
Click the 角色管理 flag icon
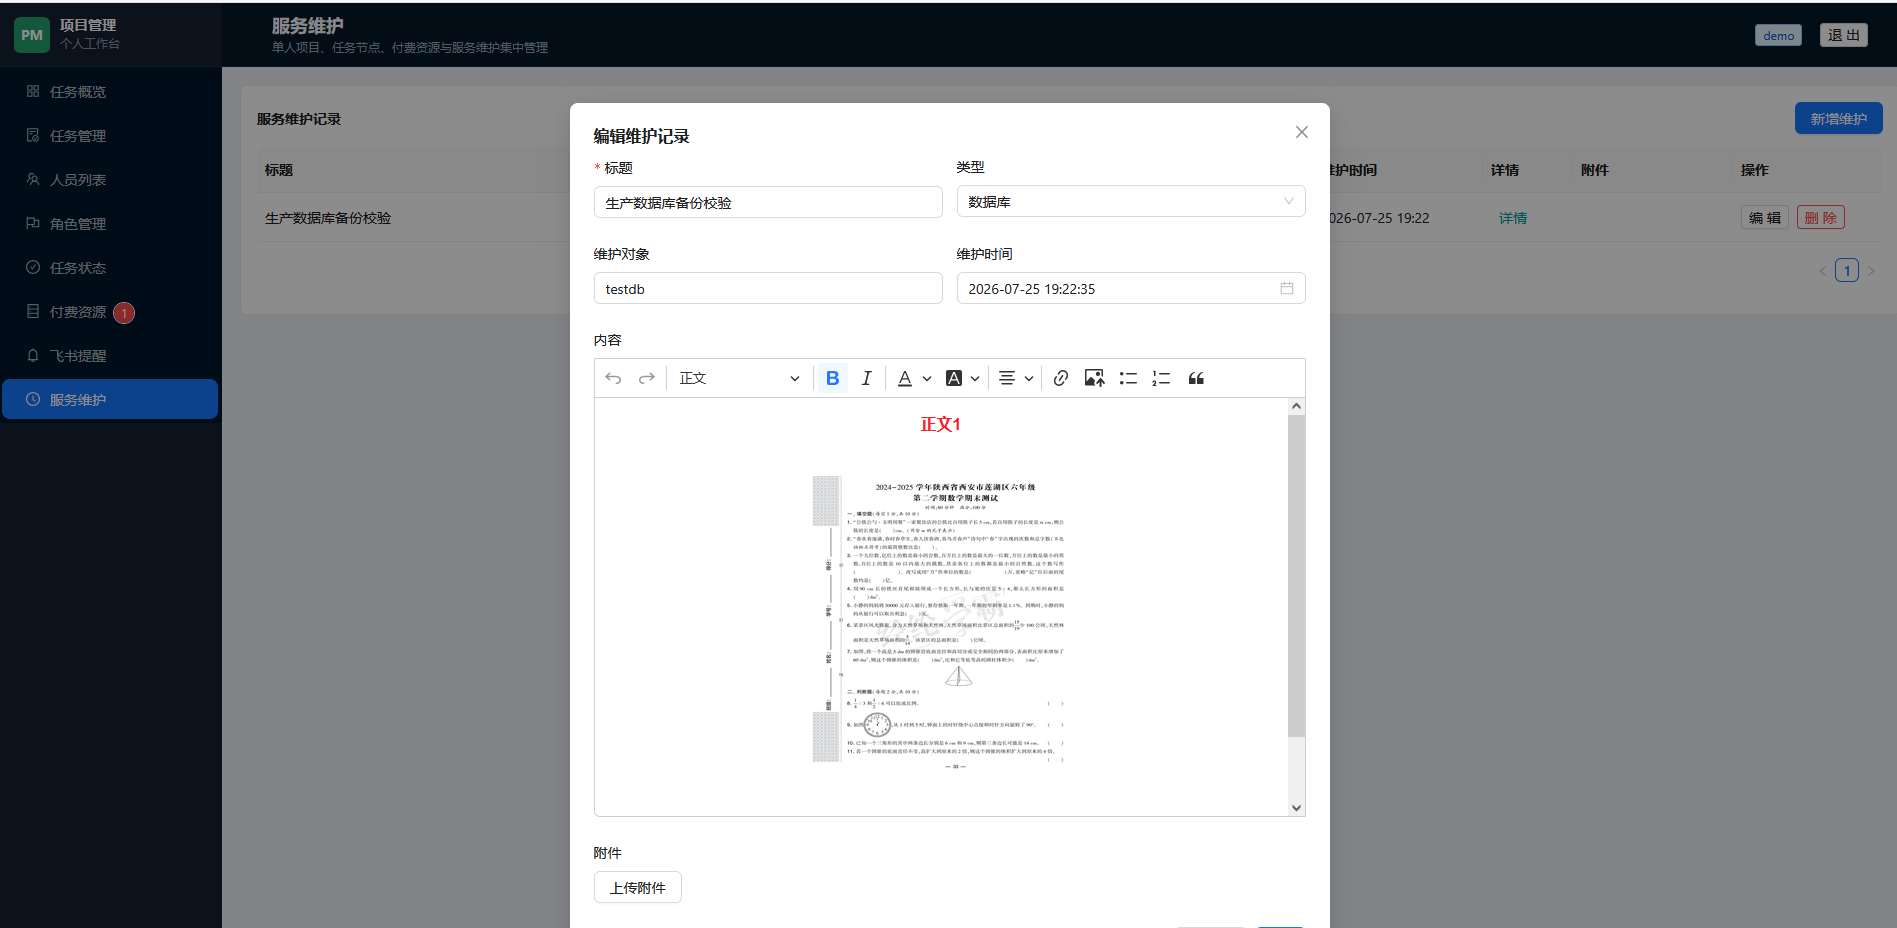tap(33, 223)
